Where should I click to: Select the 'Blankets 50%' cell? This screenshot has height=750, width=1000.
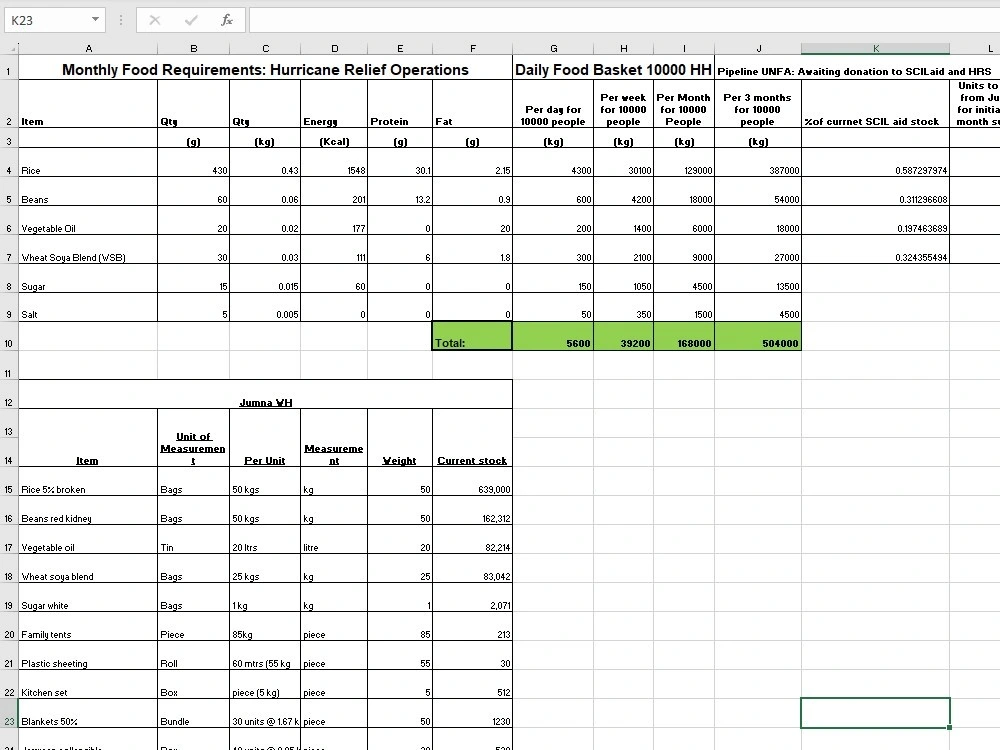coord(88,714)
